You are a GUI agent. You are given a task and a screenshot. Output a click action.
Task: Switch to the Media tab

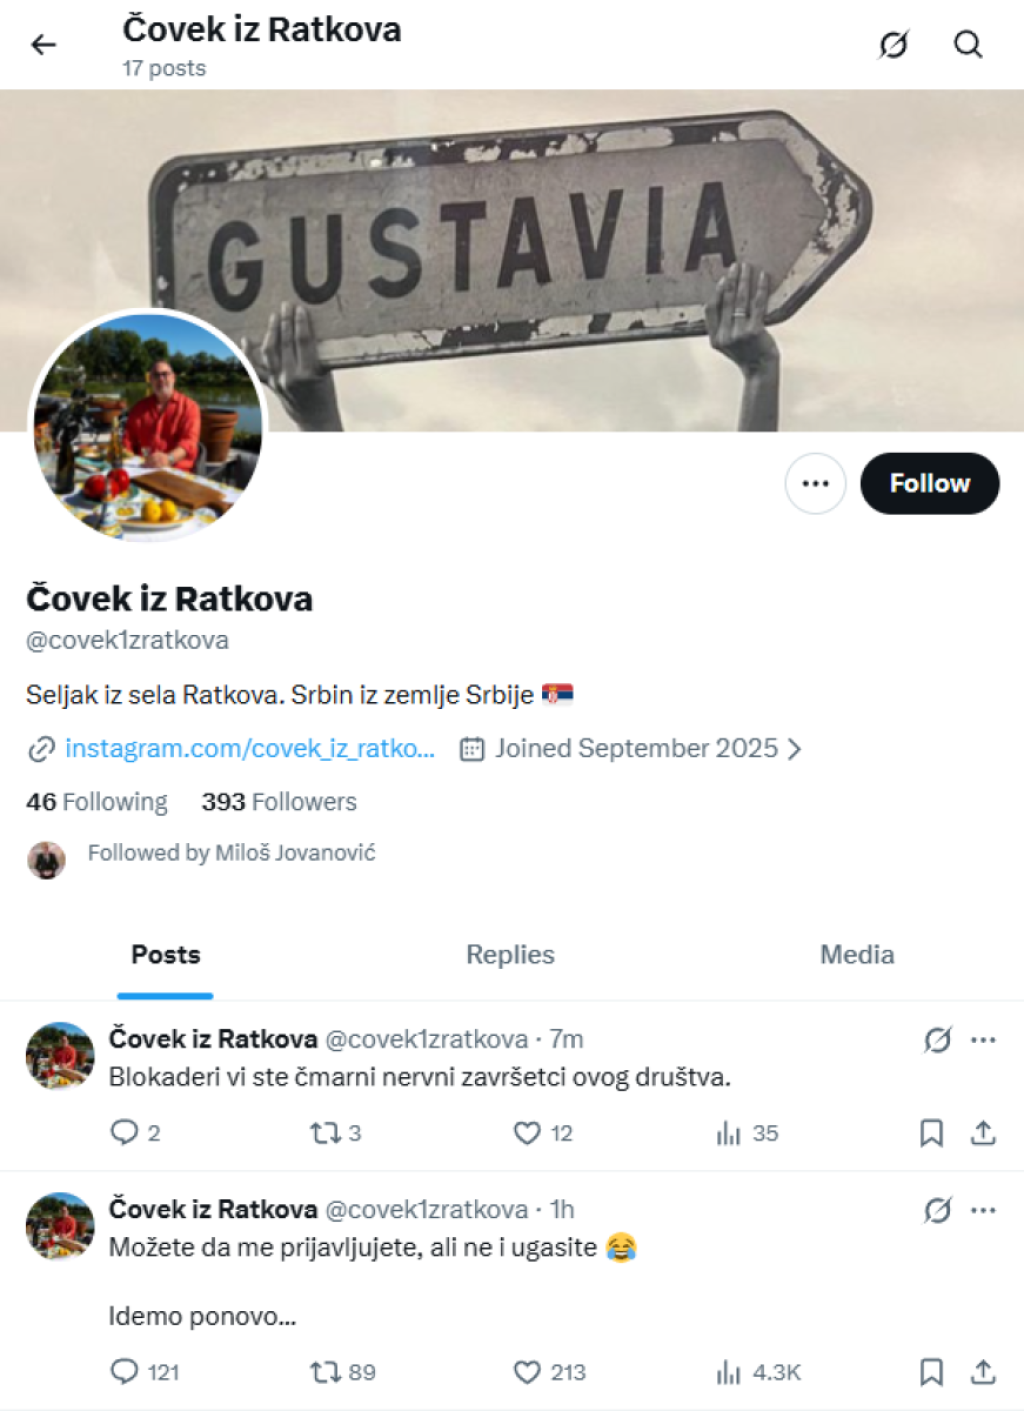coord(857,955)
